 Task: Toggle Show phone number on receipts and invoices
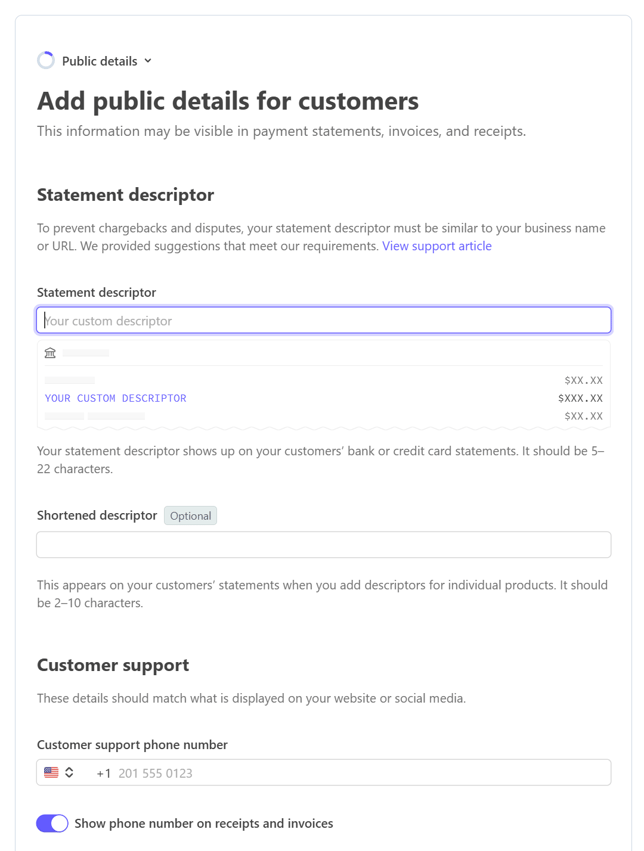click(x=52, y=823)
